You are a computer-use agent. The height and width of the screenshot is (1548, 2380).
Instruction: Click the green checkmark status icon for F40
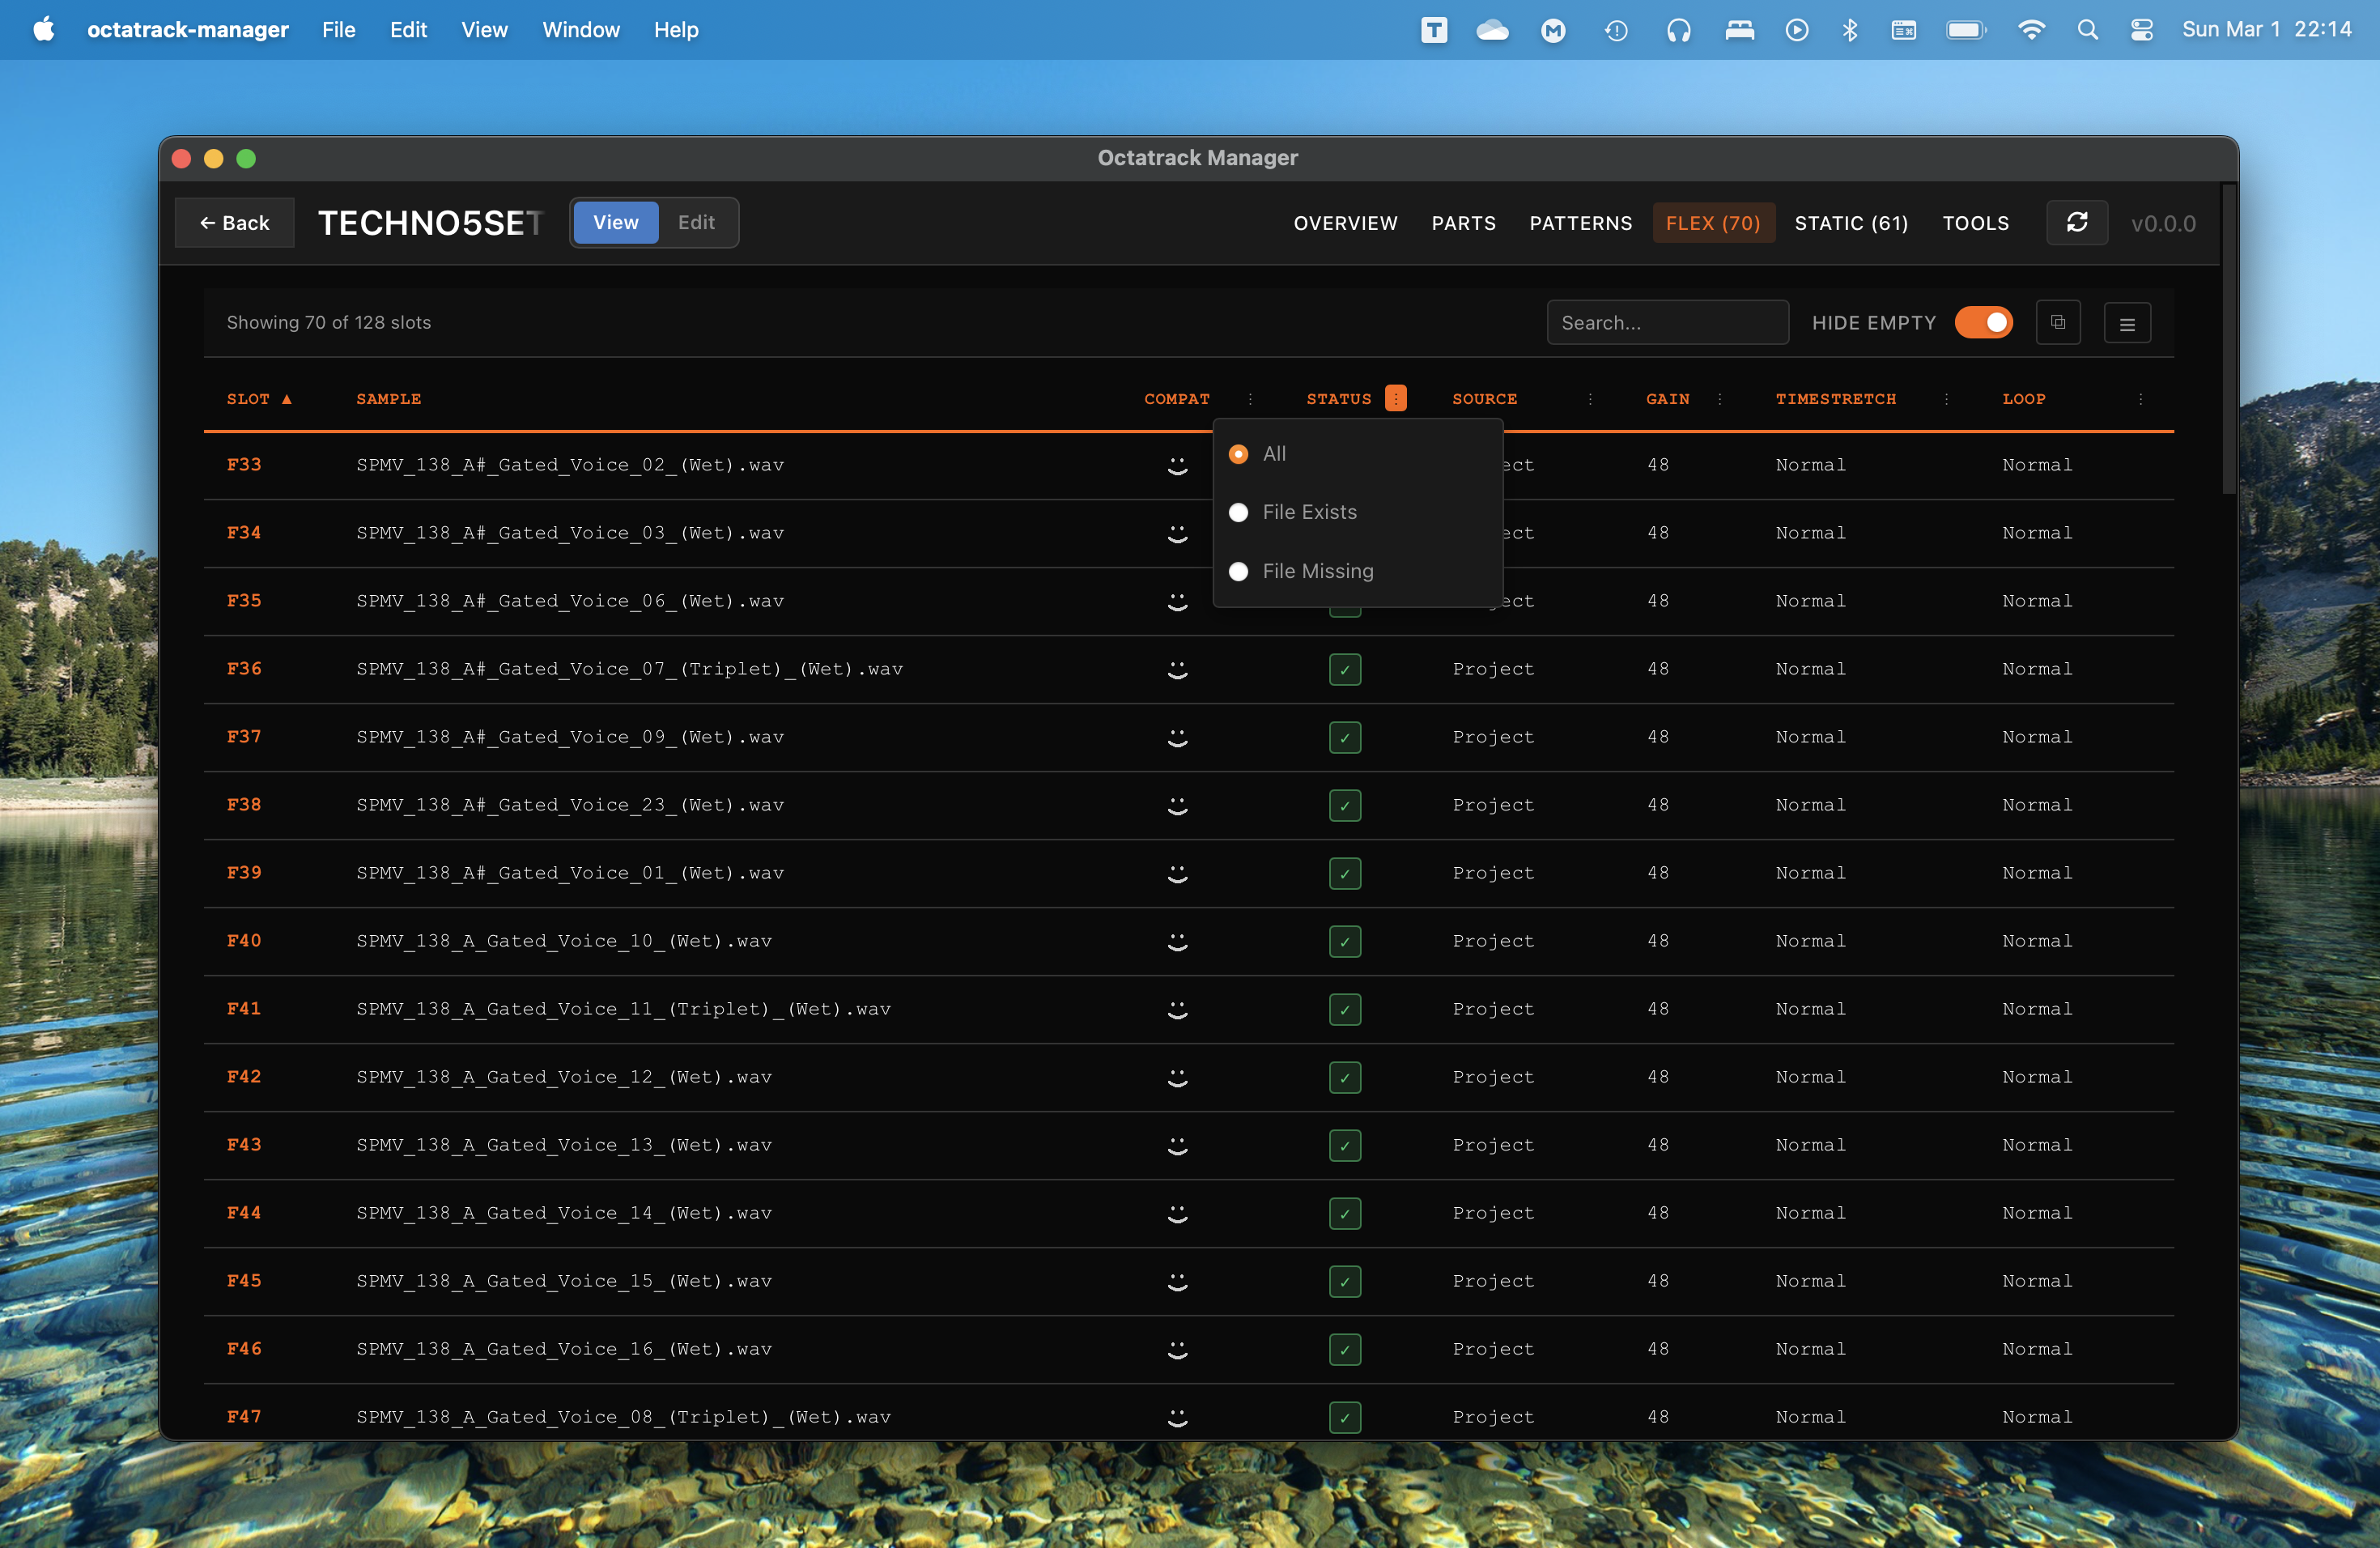(x=1345, y=941)
